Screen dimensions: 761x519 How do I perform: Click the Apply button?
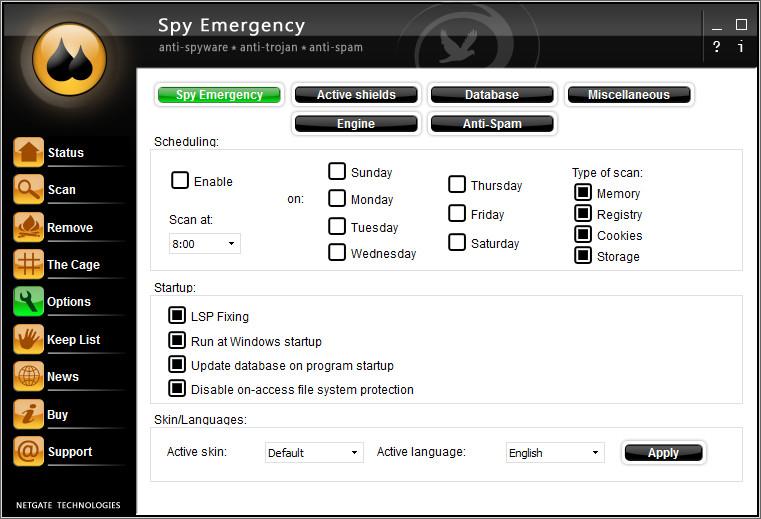coord(663,452)
